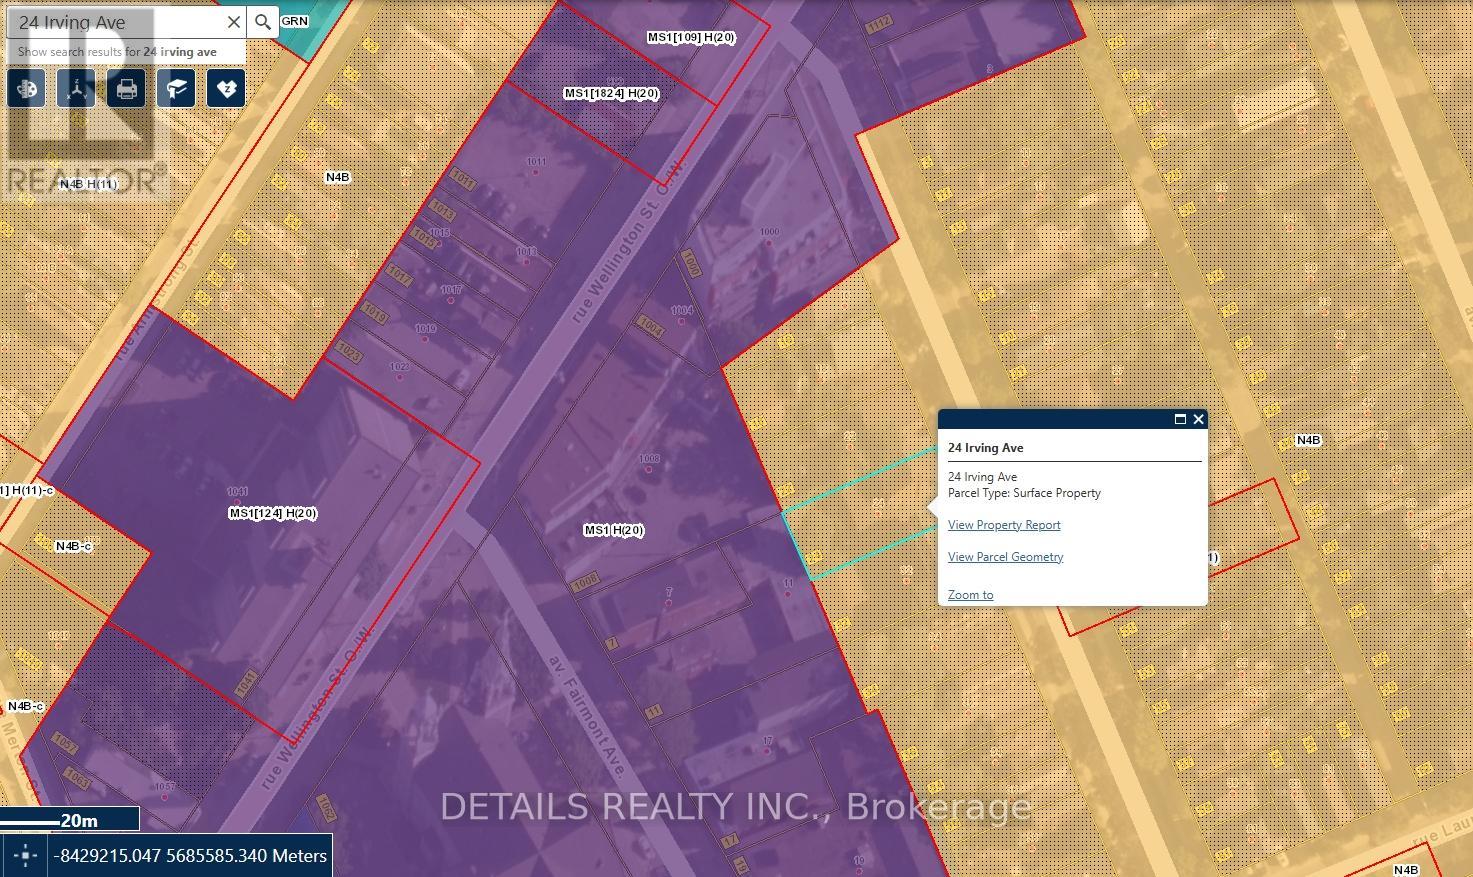The width and height of the screenshot is (1473, 877).
Task: Click the crosshair coordinate capture icon
Action: 26,856
